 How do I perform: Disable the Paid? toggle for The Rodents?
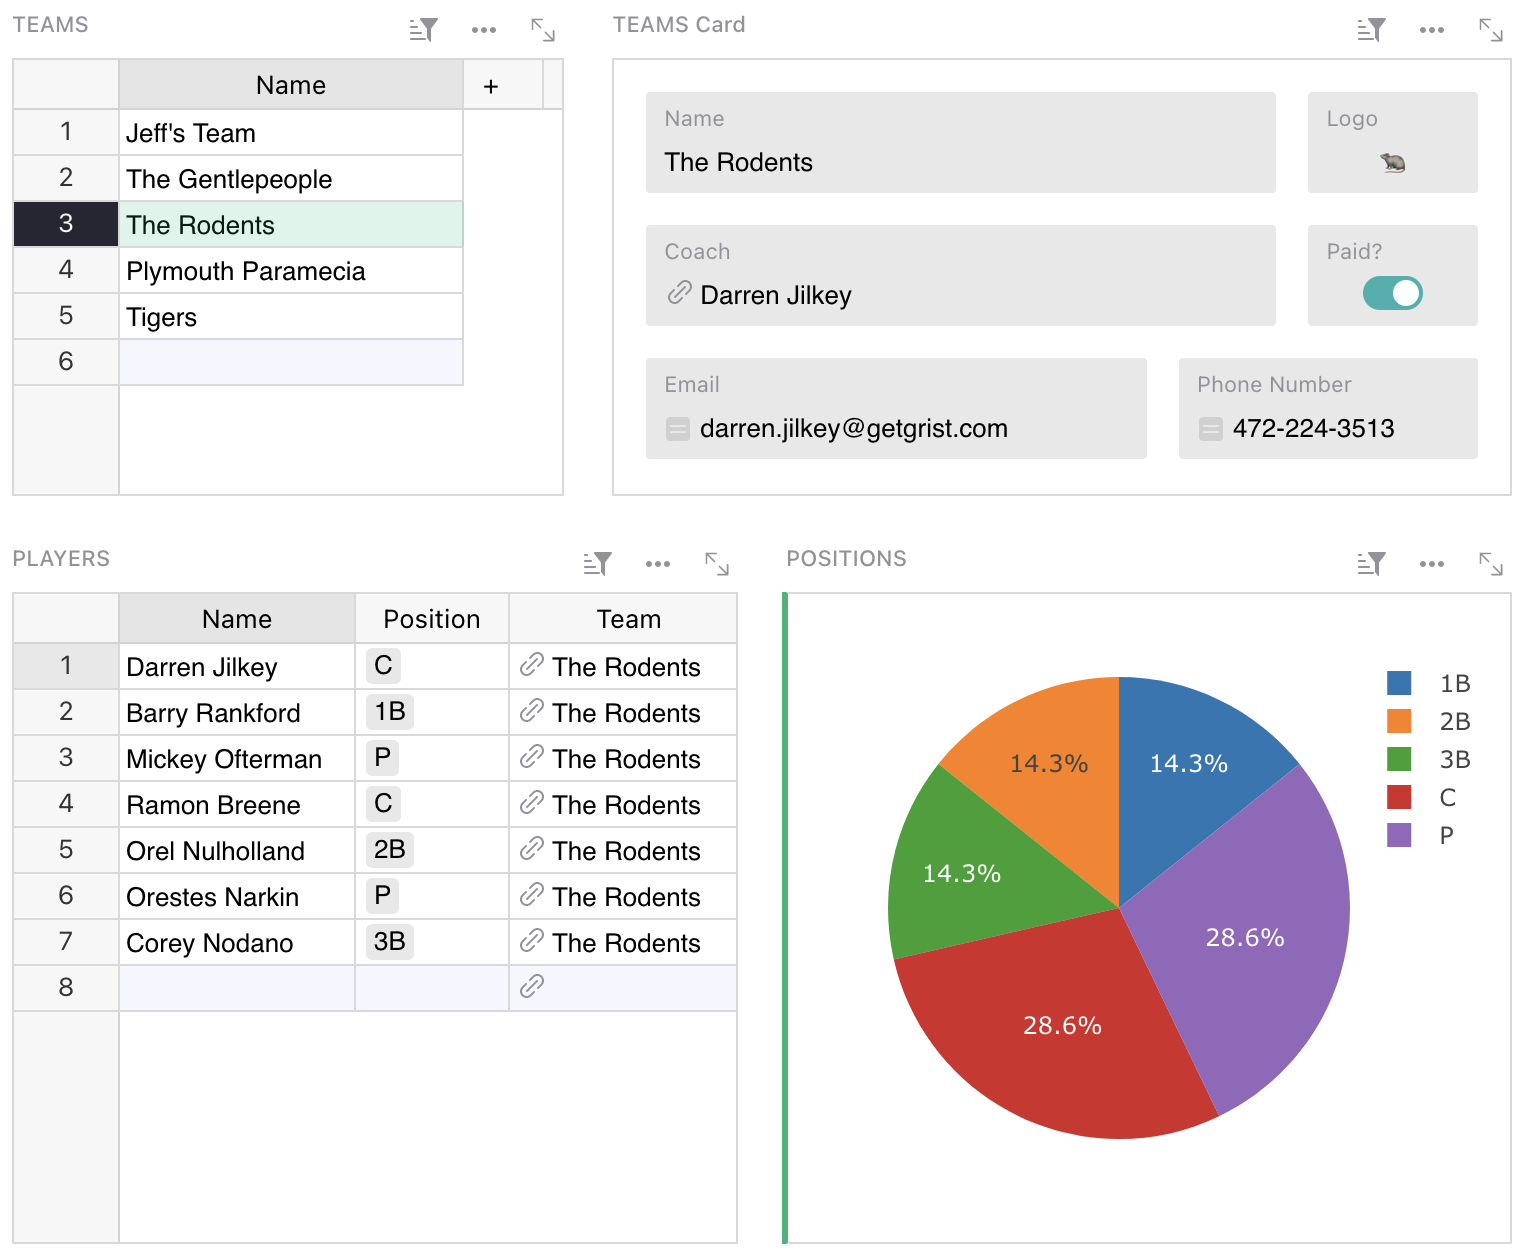pyautogui.click(x=1393, y=293)
